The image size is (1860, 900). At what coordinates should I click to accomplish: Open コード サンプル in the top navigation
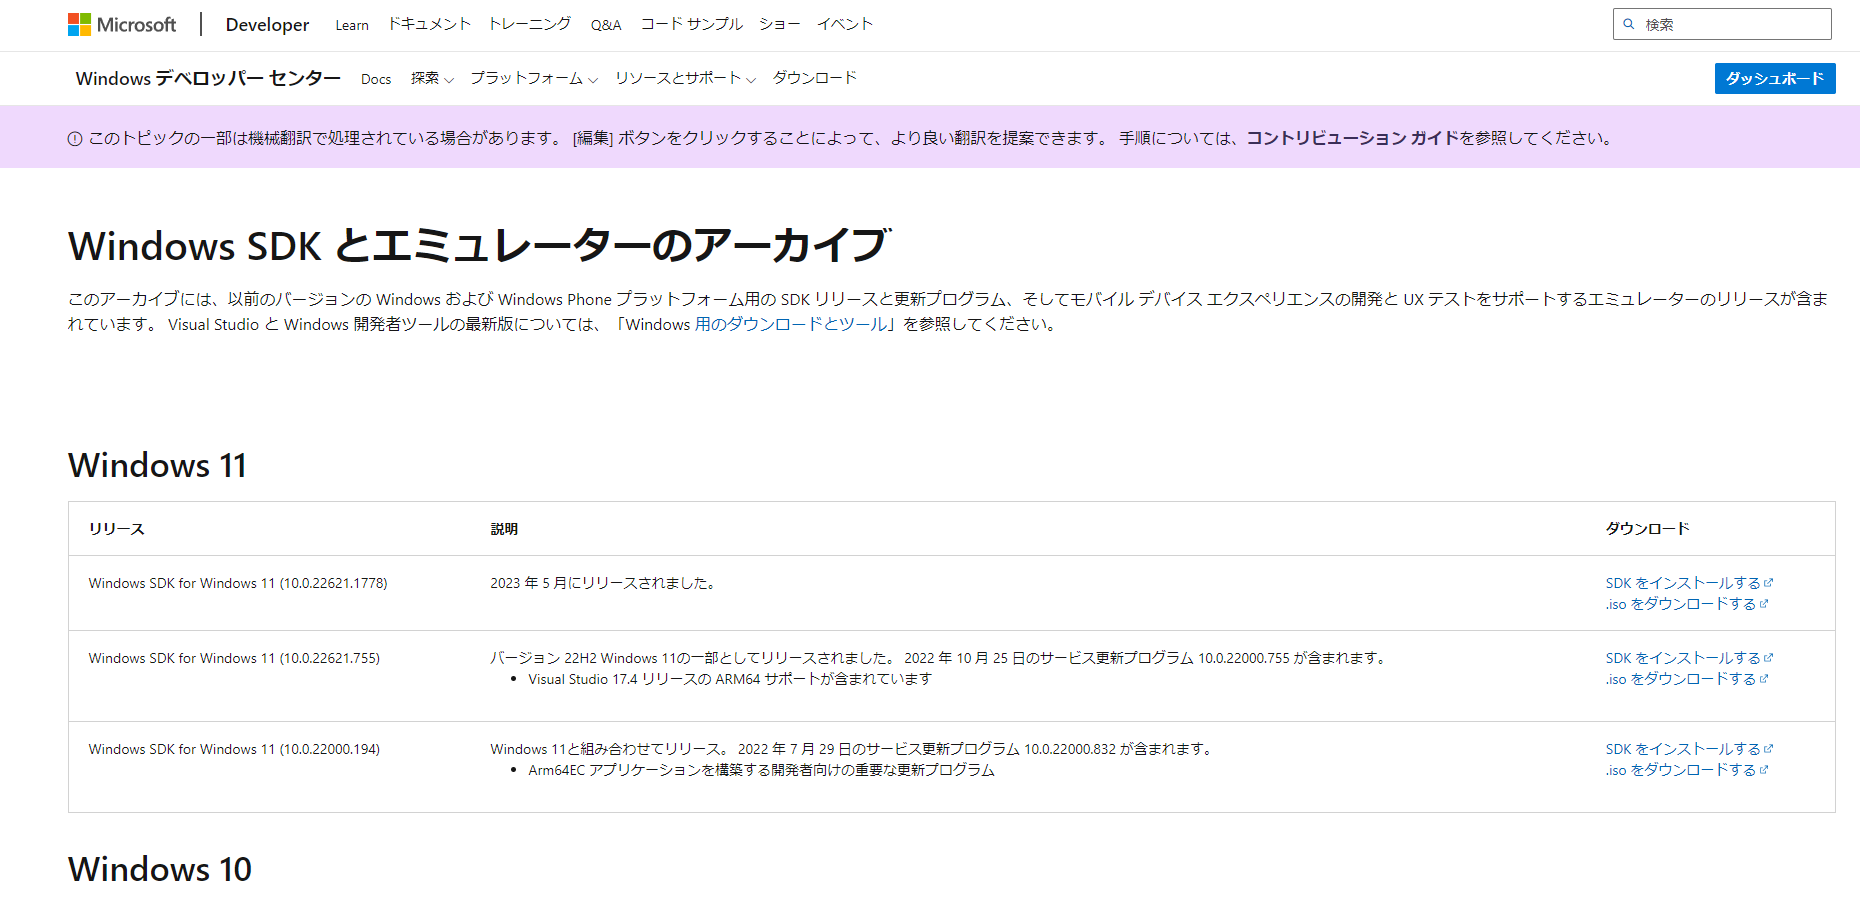[691, 24]
